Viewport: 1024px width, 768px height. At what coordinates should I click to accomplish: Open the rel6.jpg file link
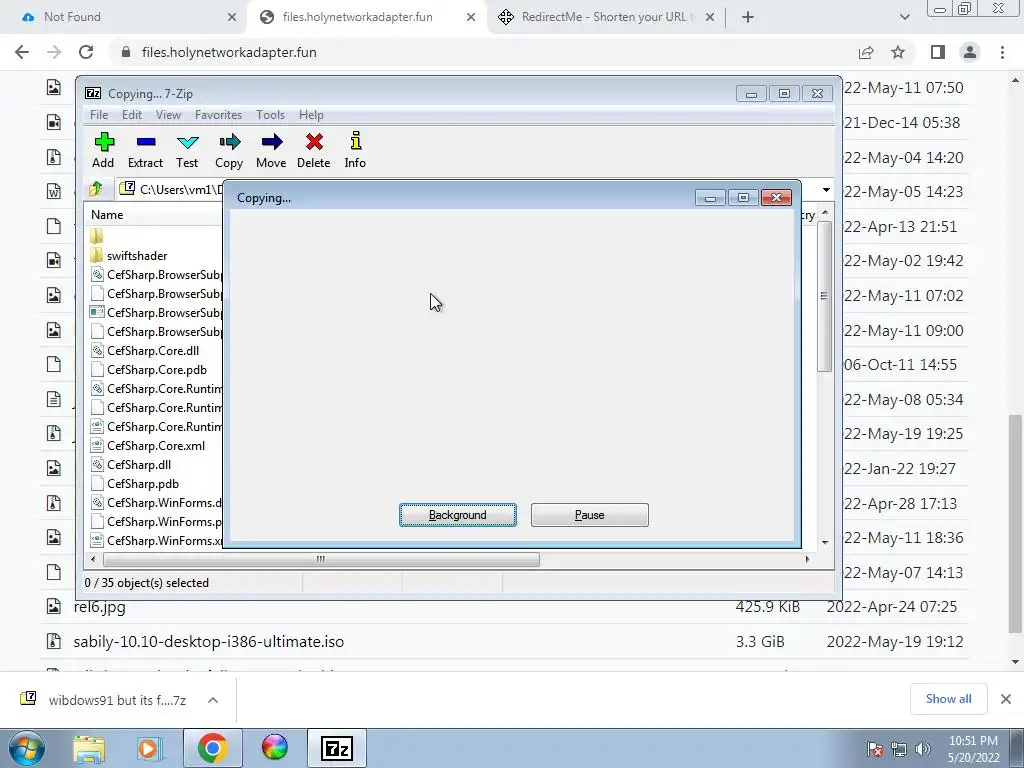pos(99,607)
